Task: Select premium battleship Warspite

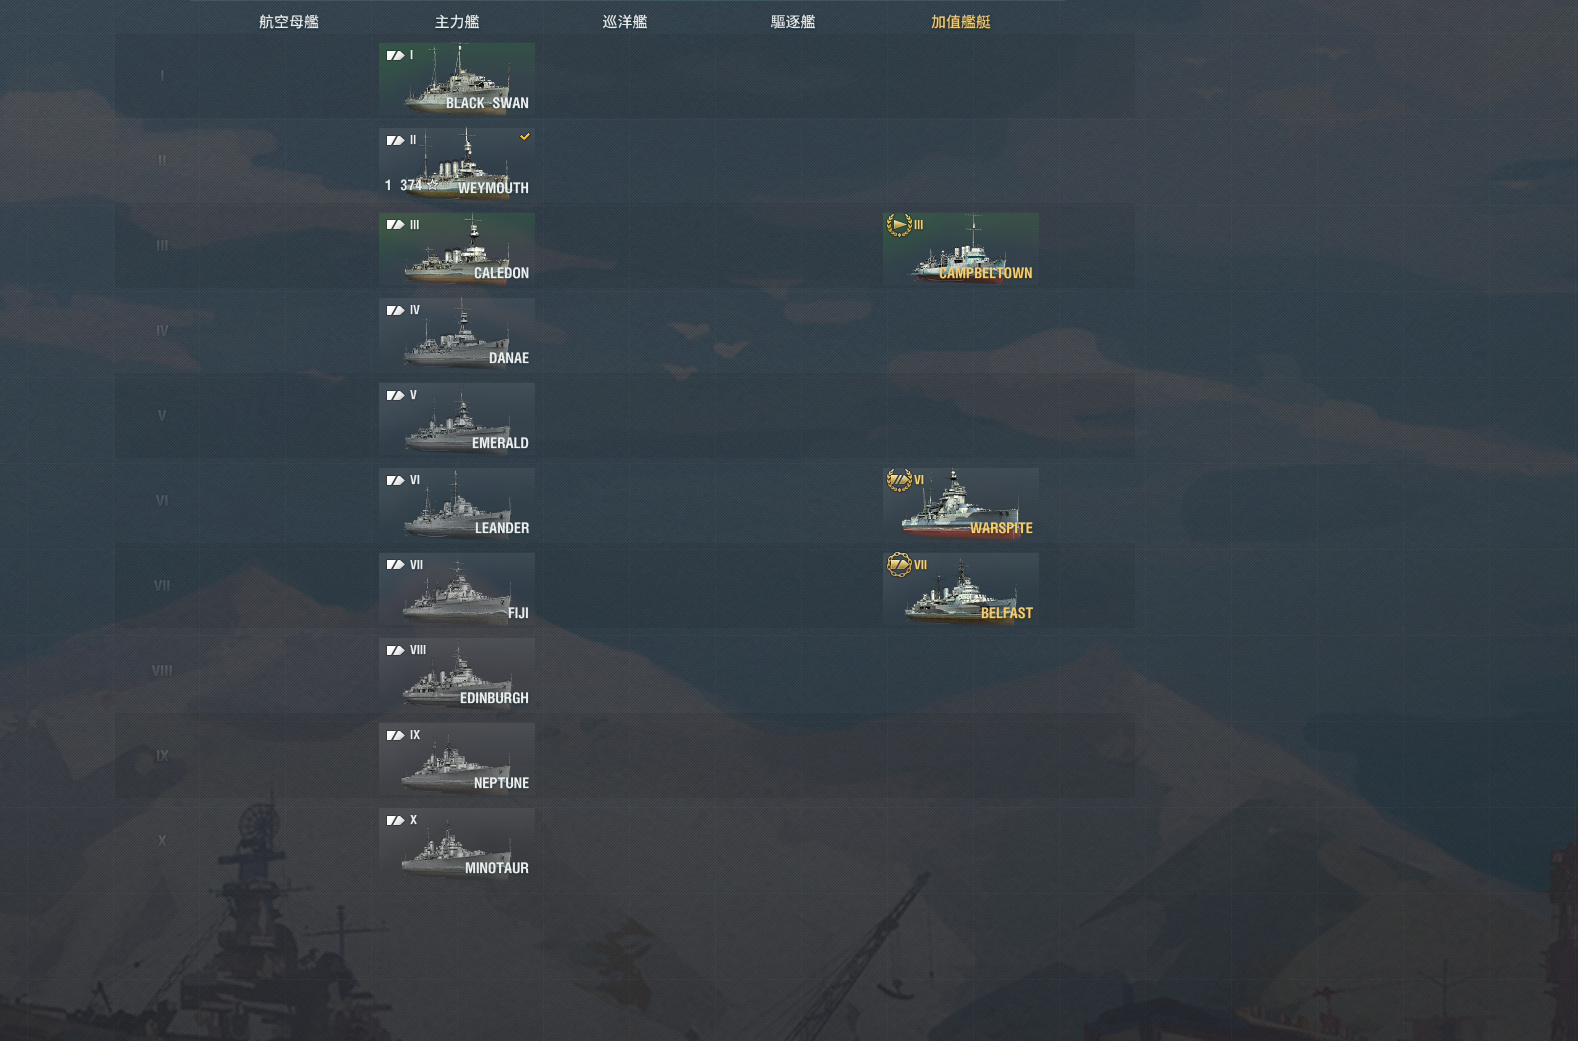Action: 961,504
